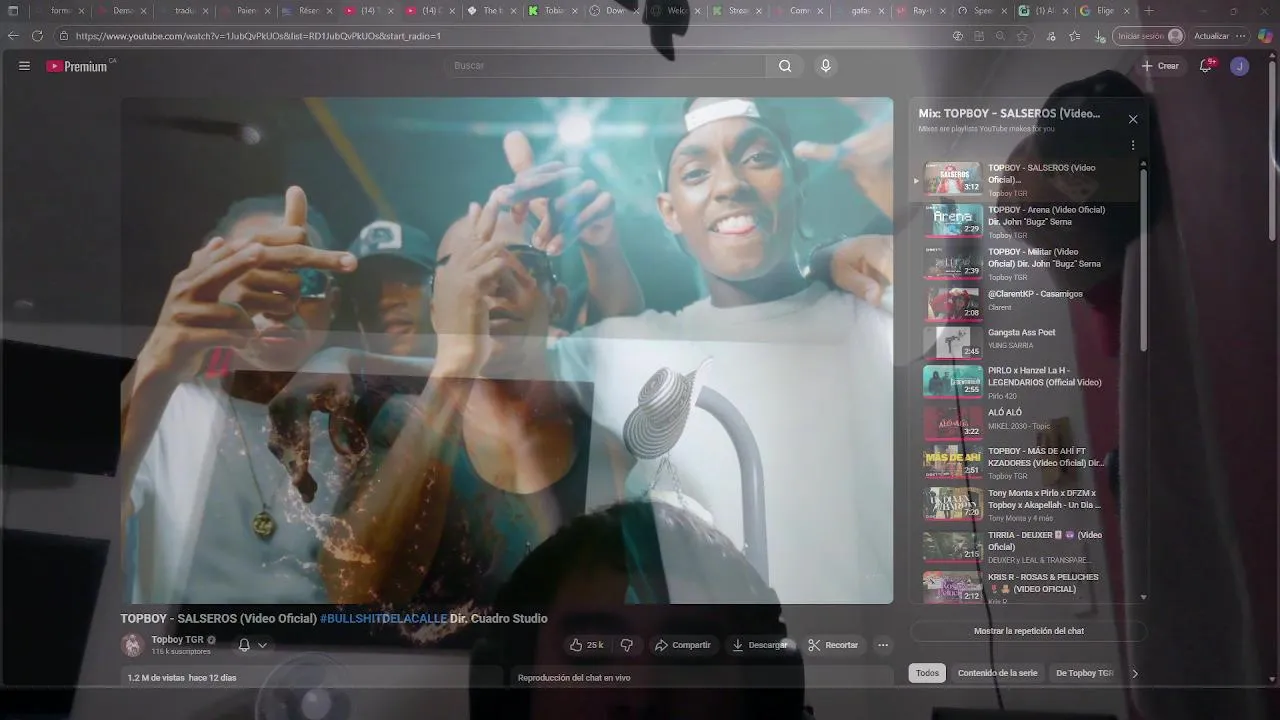Switch to the Tobia browser tab
The height and width of the screenshot is (720, 1280).
(x=547, y=11)
